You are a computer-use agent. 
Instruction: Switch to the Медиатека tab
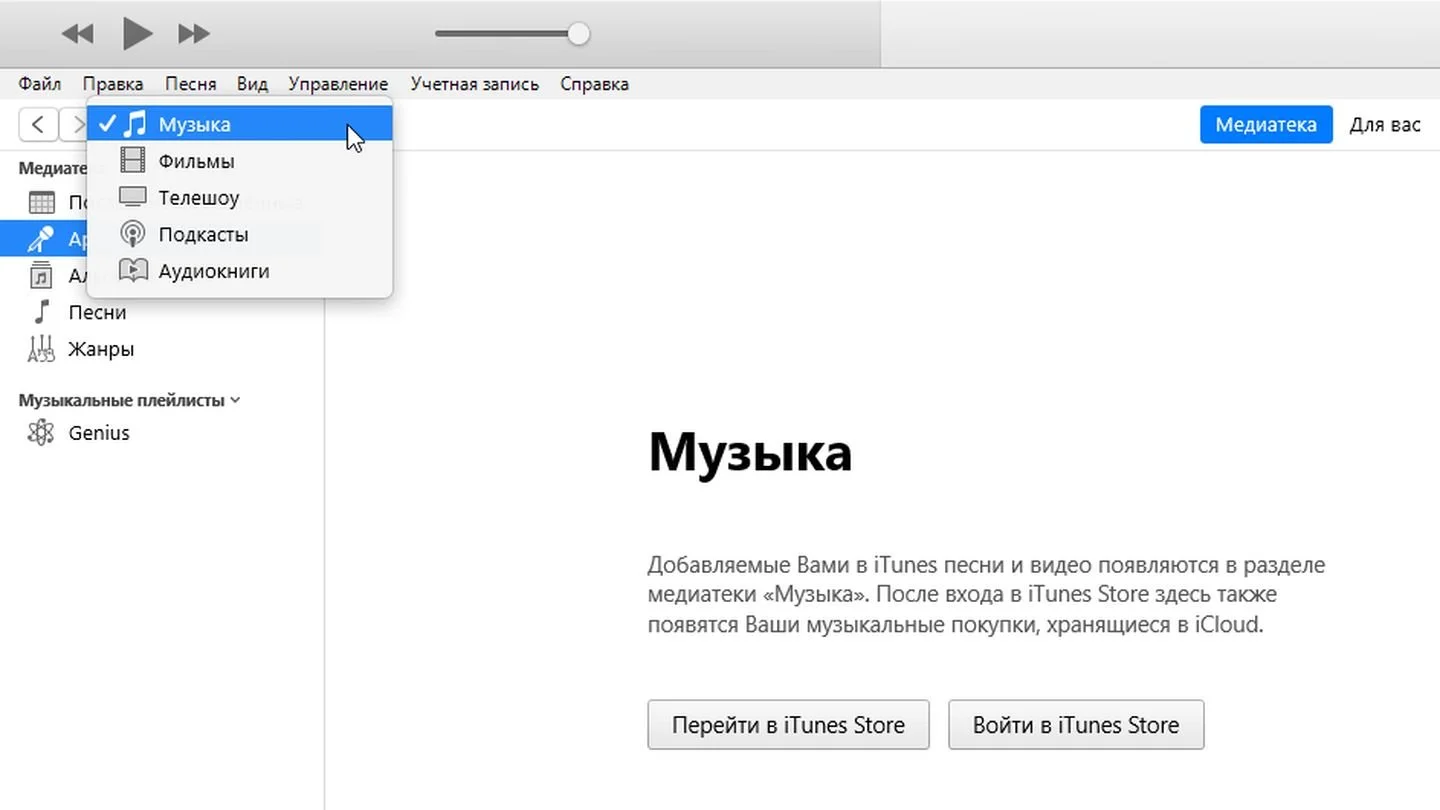coord(1266,125)
